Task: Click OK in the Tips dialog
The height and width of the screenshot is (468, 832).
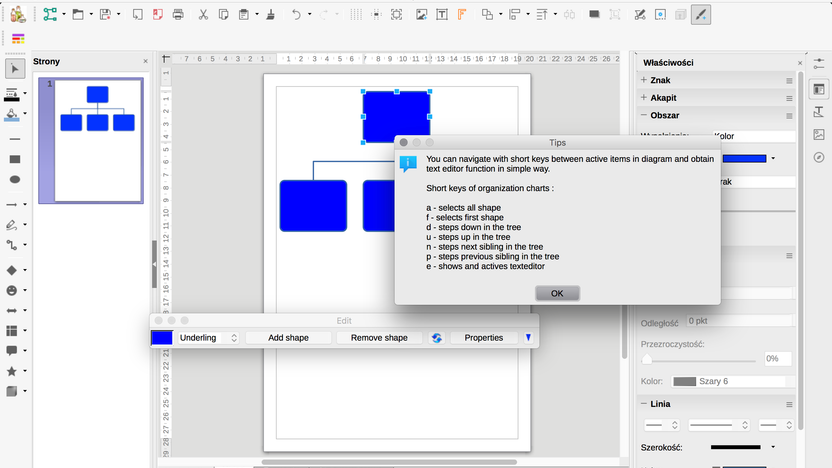Action: tap(557, 293)
